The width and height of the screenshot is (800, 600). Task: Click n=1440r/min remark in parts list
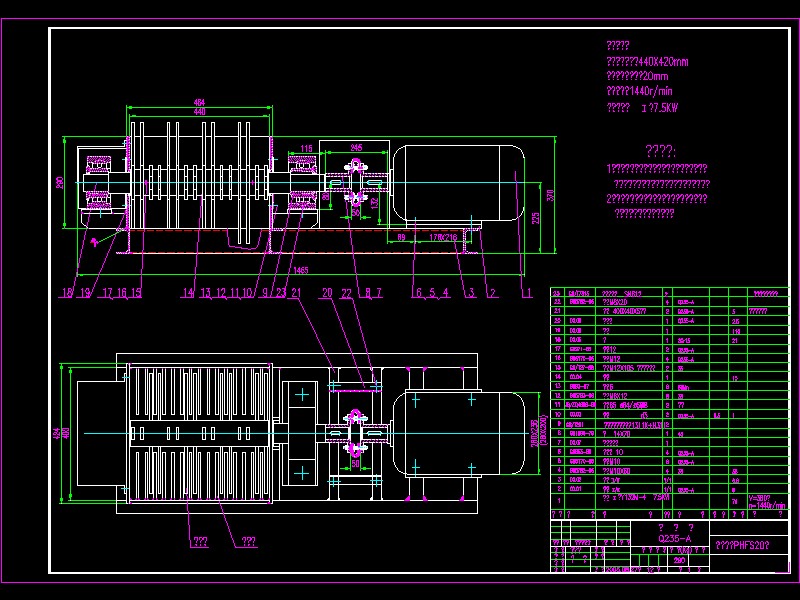tap(767, 506)
